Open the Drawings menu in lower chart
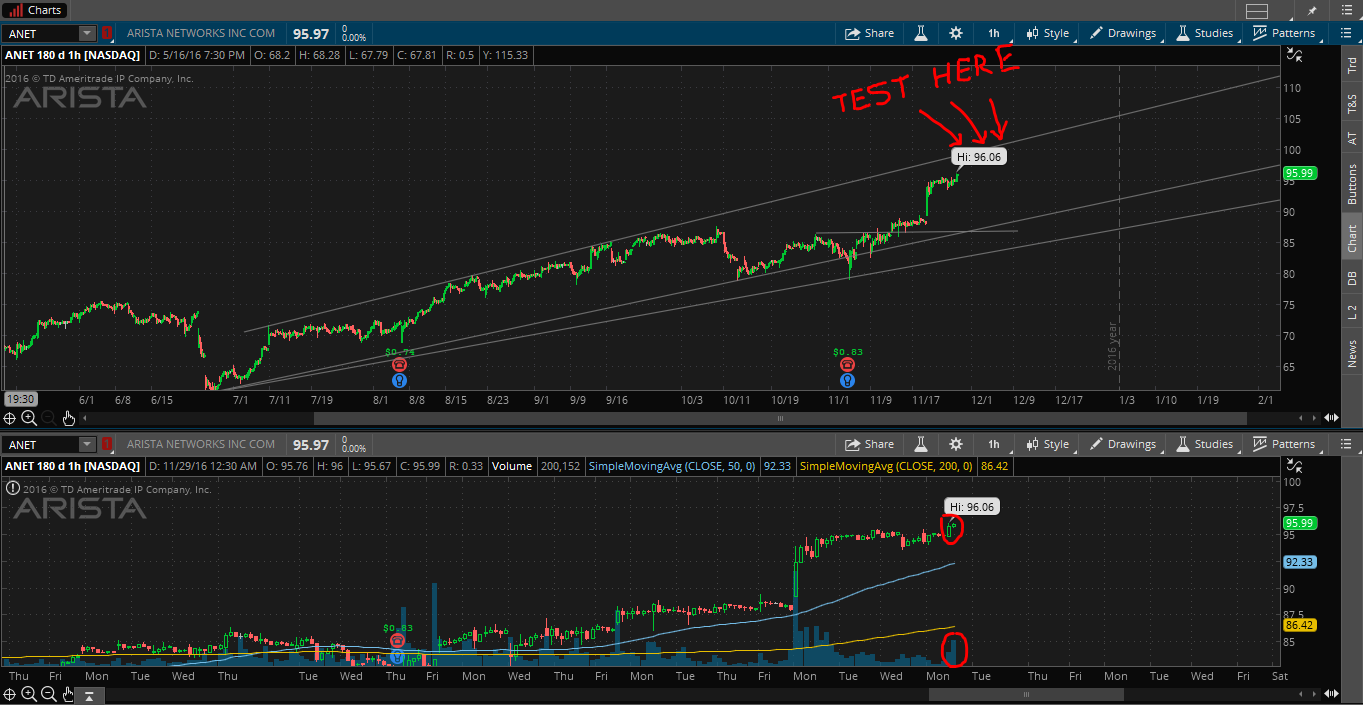The height and width of the screenshot is (705, 1363). [x=1123, y=444]
